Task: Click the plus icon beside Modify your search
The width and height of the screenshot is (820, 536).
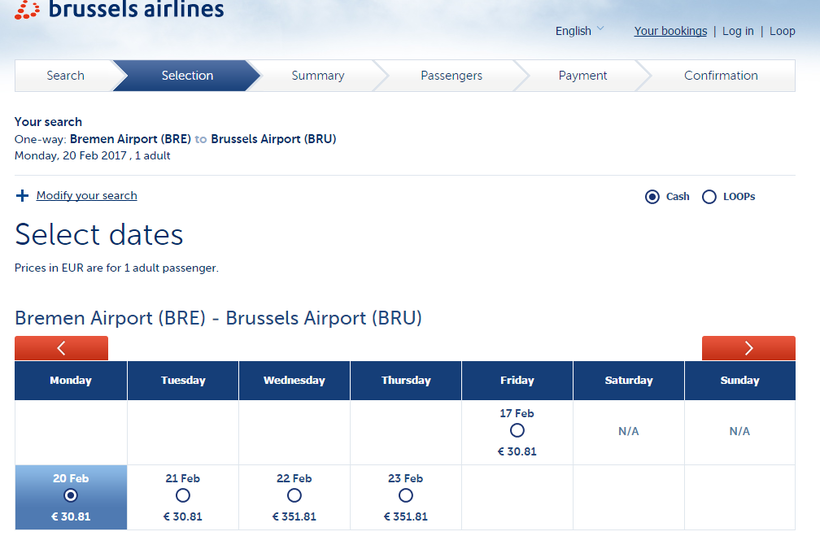Action: click(x=22, y=196)
